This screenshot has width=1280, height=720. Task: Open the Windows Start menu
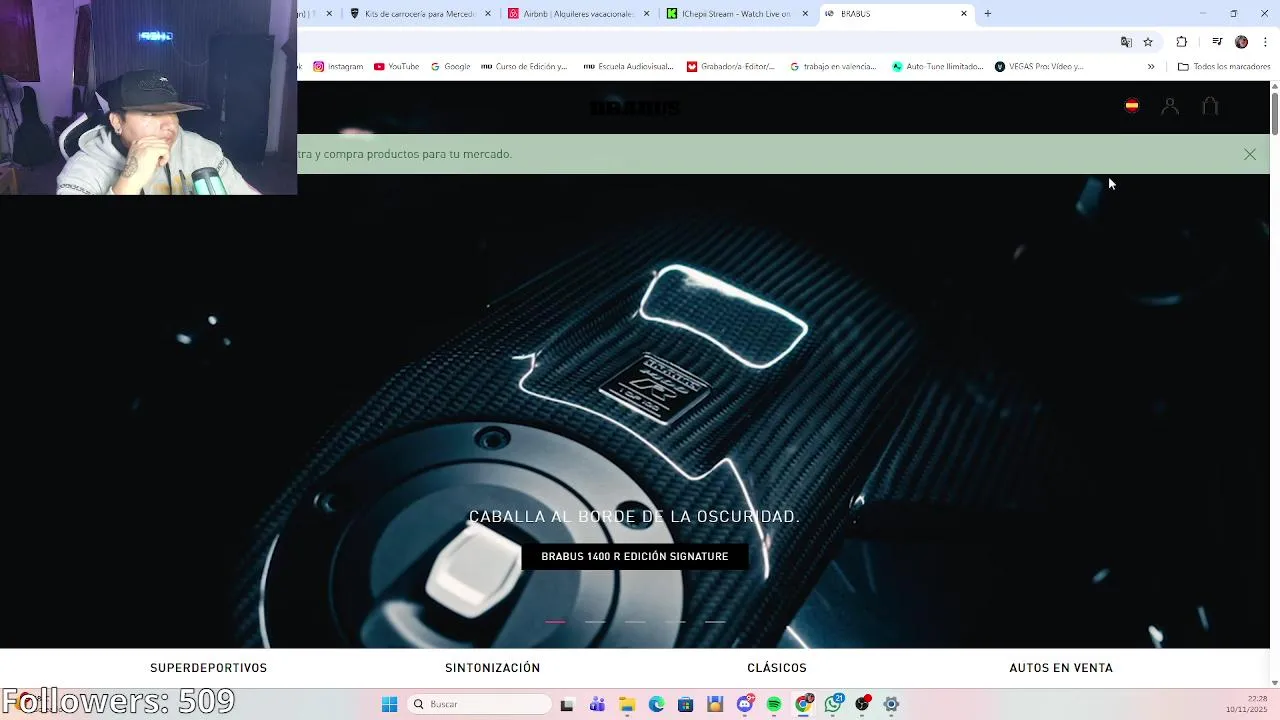pyautogui.click(x=389, y=704)
